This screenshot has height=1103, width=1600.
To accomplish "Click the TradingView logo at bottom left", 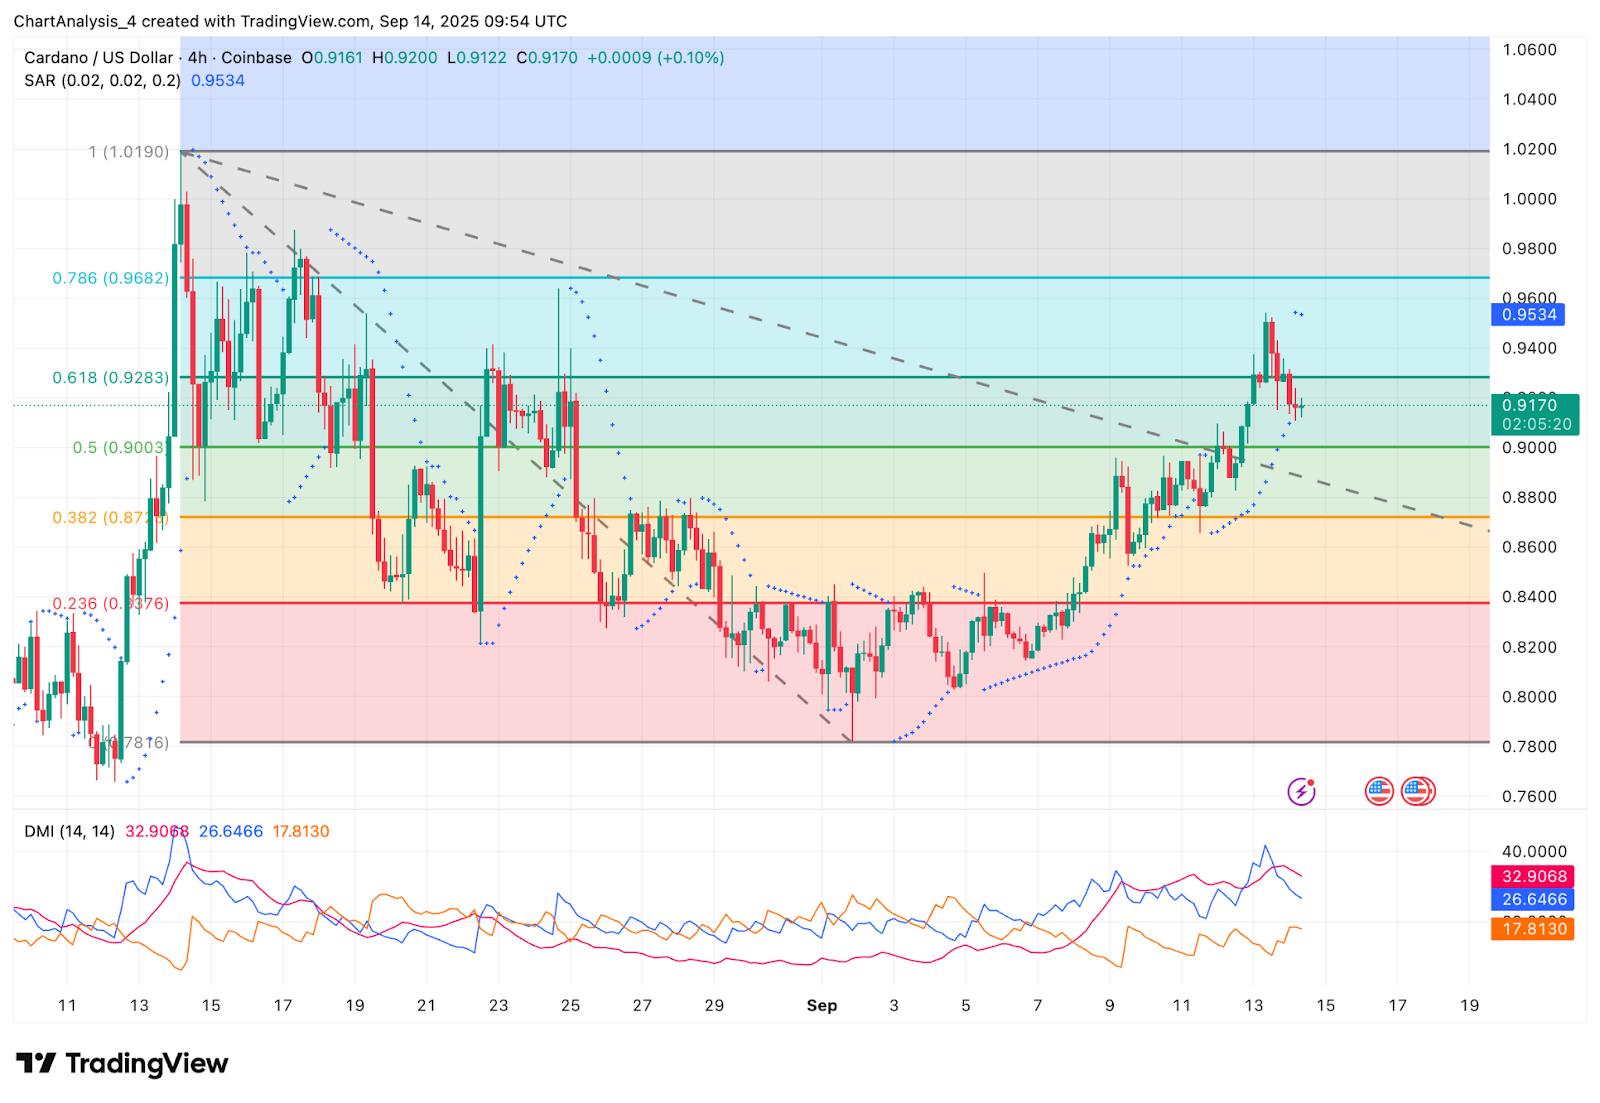I will [122, 1063].
